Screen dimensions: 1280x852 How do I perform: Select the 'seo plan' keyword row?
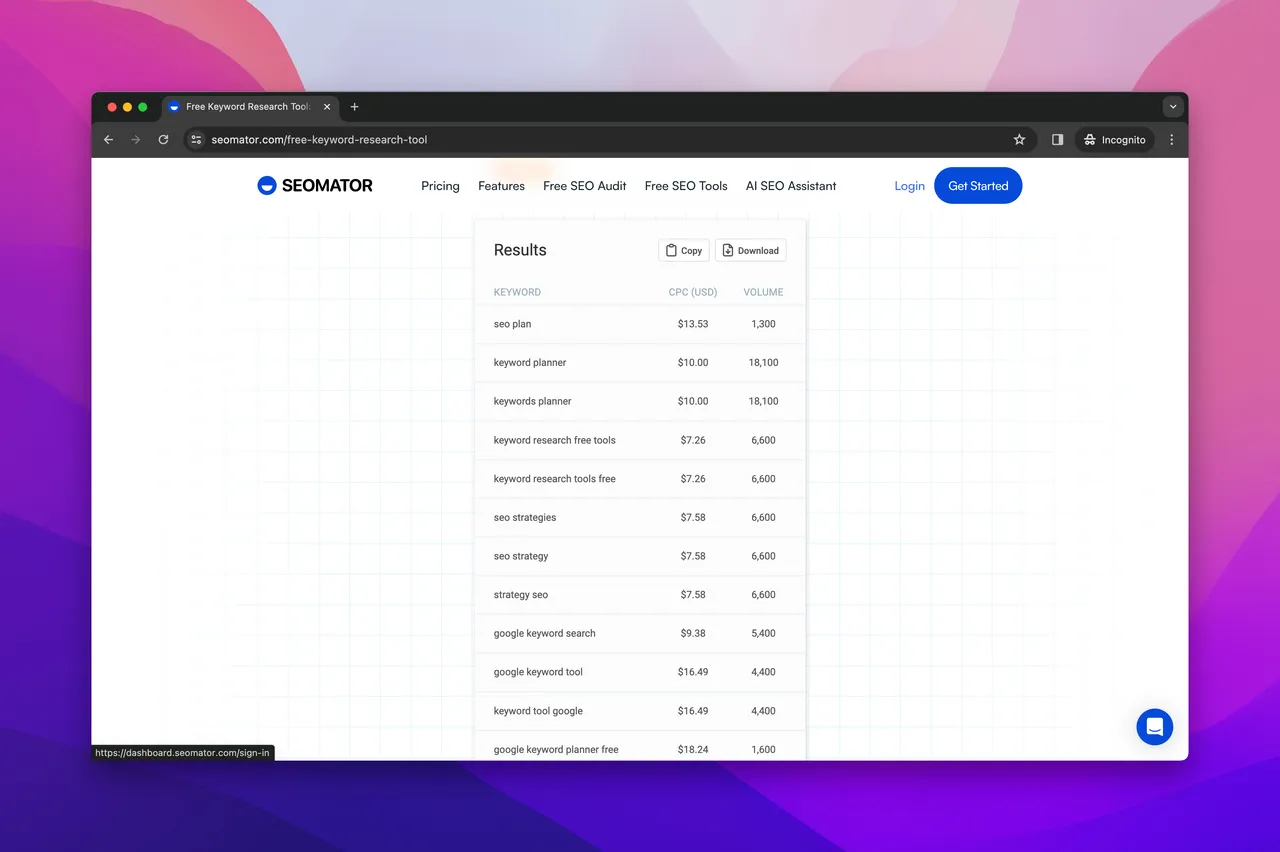click(640, 324)
